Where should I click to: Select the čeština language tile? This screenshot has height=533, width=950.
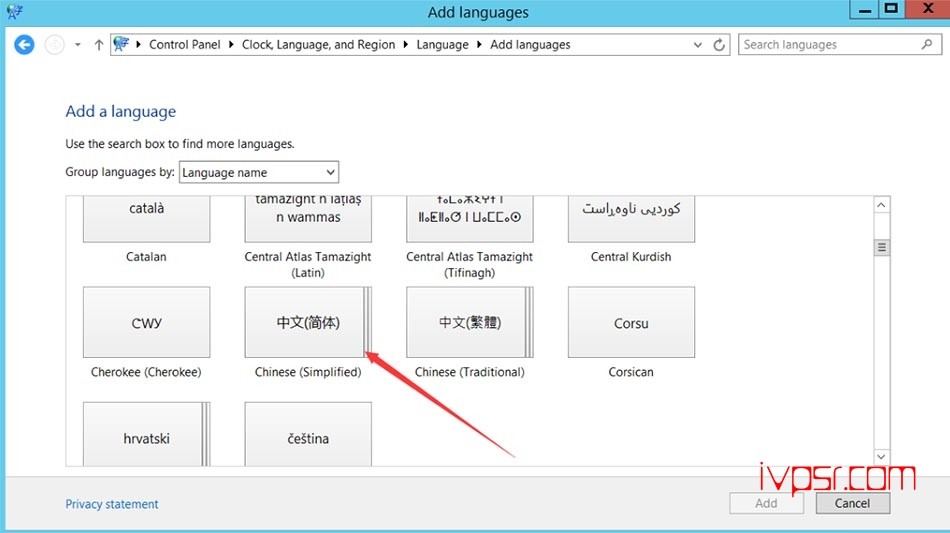[x=308, y=434]
